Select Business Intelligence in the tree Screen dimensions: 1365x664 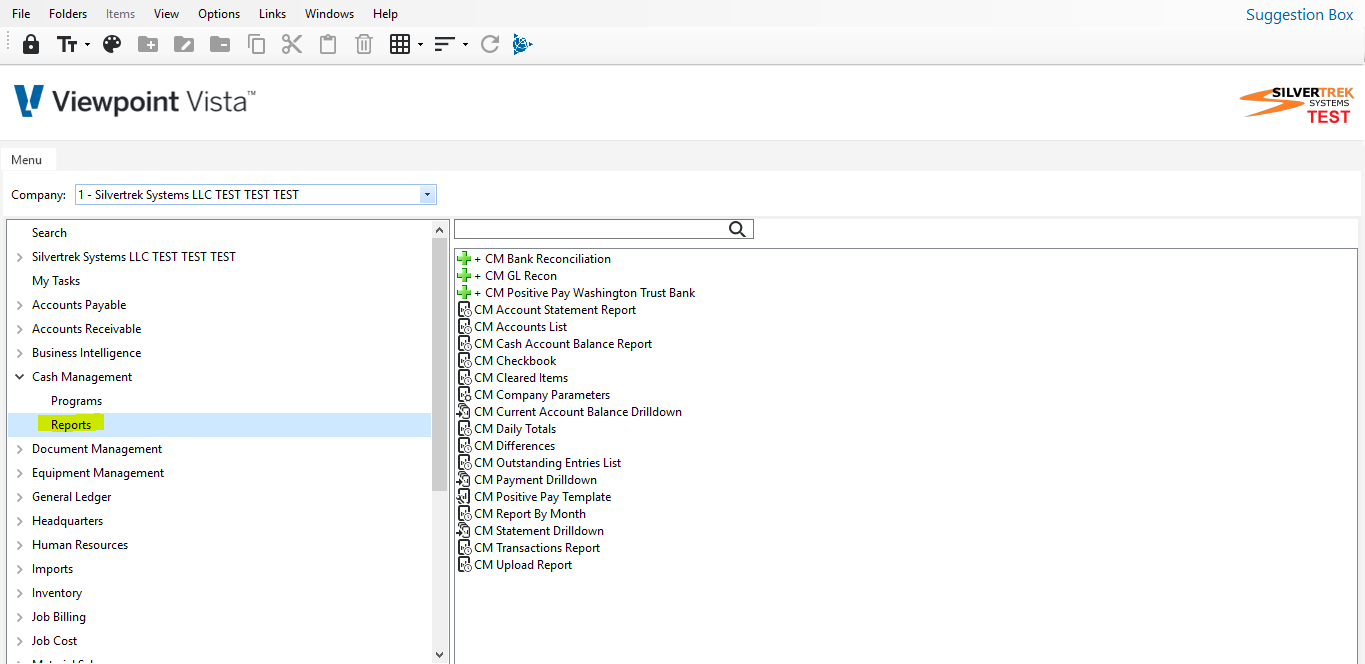click(86, 353)
